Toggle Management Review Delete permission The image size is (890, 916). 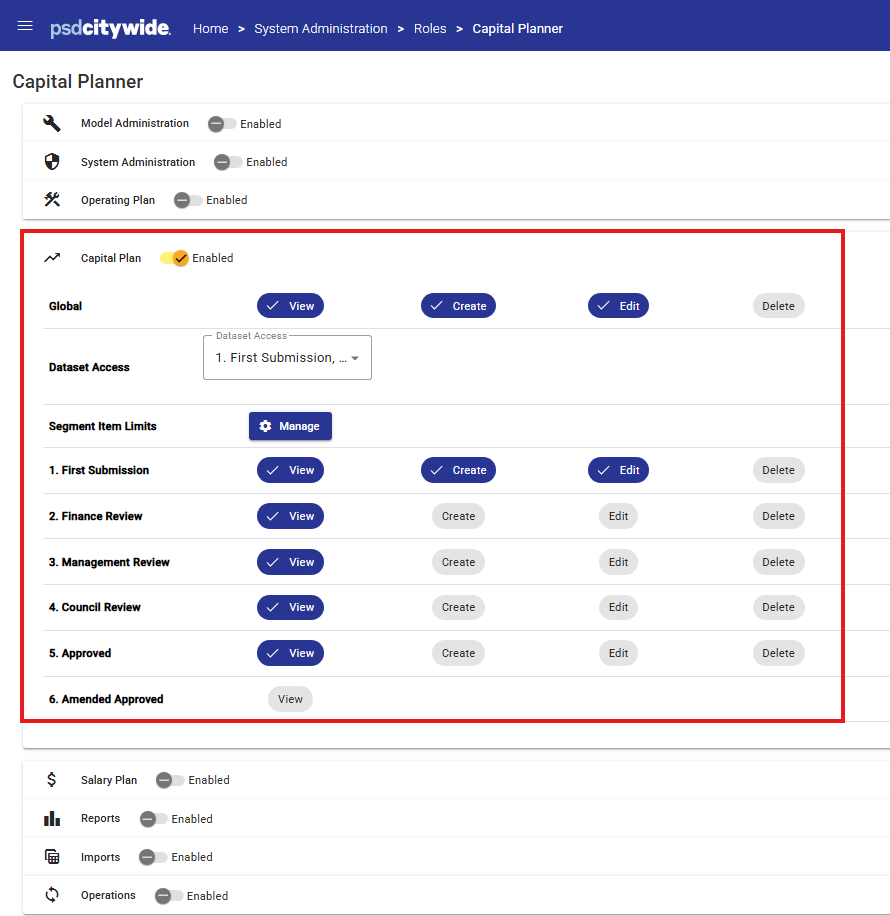[x=778, y=562]
